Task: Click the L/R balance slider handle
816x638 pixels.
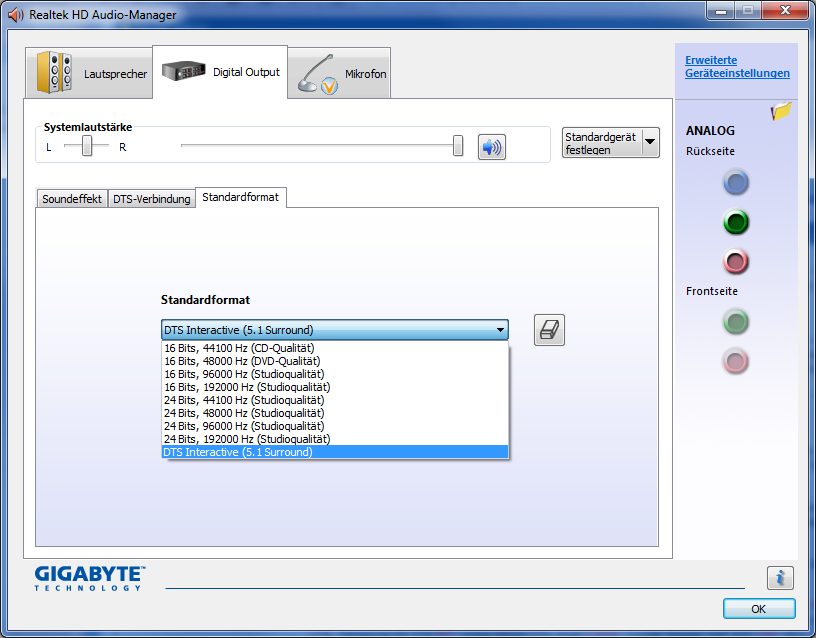Action: [87, 146]
